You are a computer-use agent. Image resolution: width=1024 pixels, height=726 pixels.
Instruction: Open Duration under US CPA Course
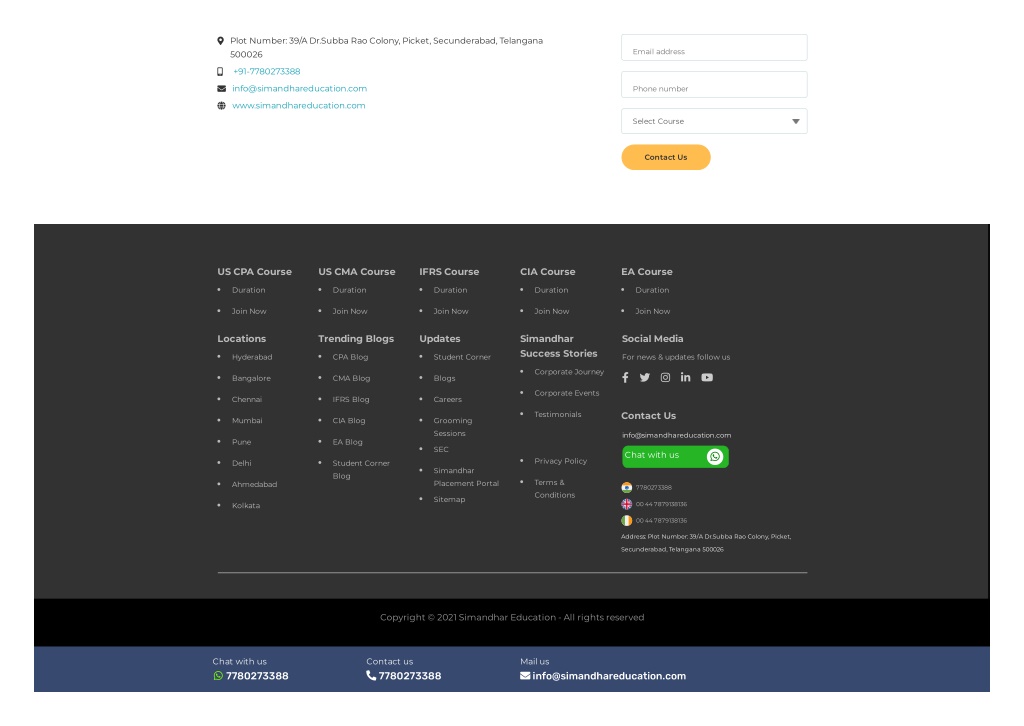pos(248,290)
